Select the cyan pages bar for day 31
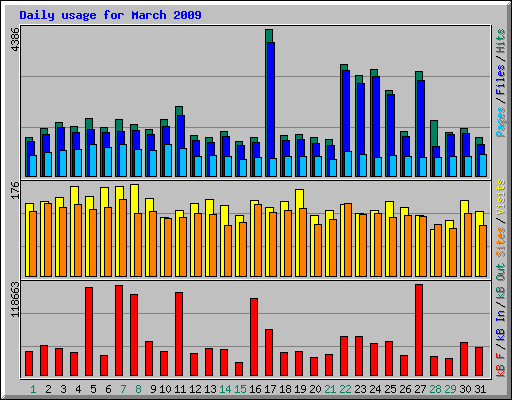This screenshot has height=400, width=512. (x=483, y=165)
